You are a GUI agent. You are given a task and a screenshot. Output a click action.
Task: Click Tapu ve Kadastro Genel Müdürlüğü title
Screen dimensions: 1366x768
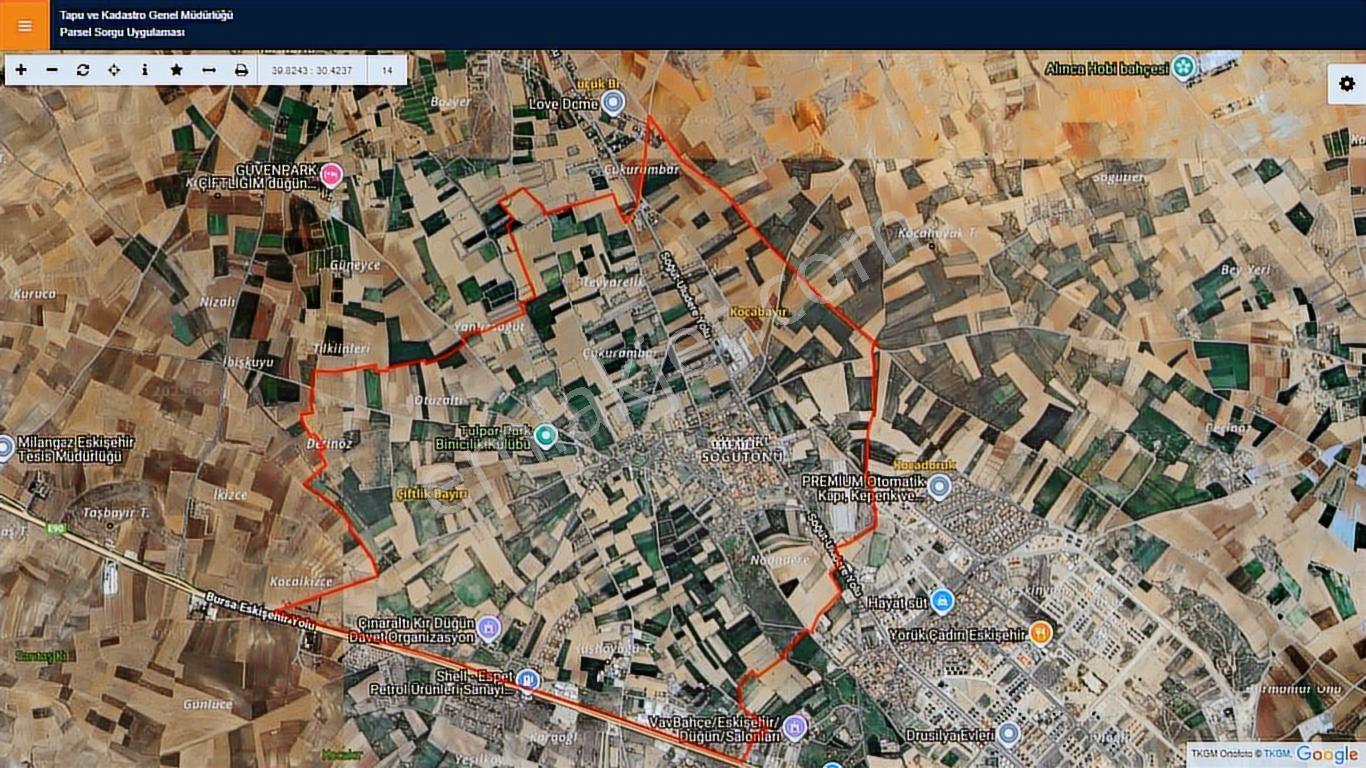[x=146, y=15]
